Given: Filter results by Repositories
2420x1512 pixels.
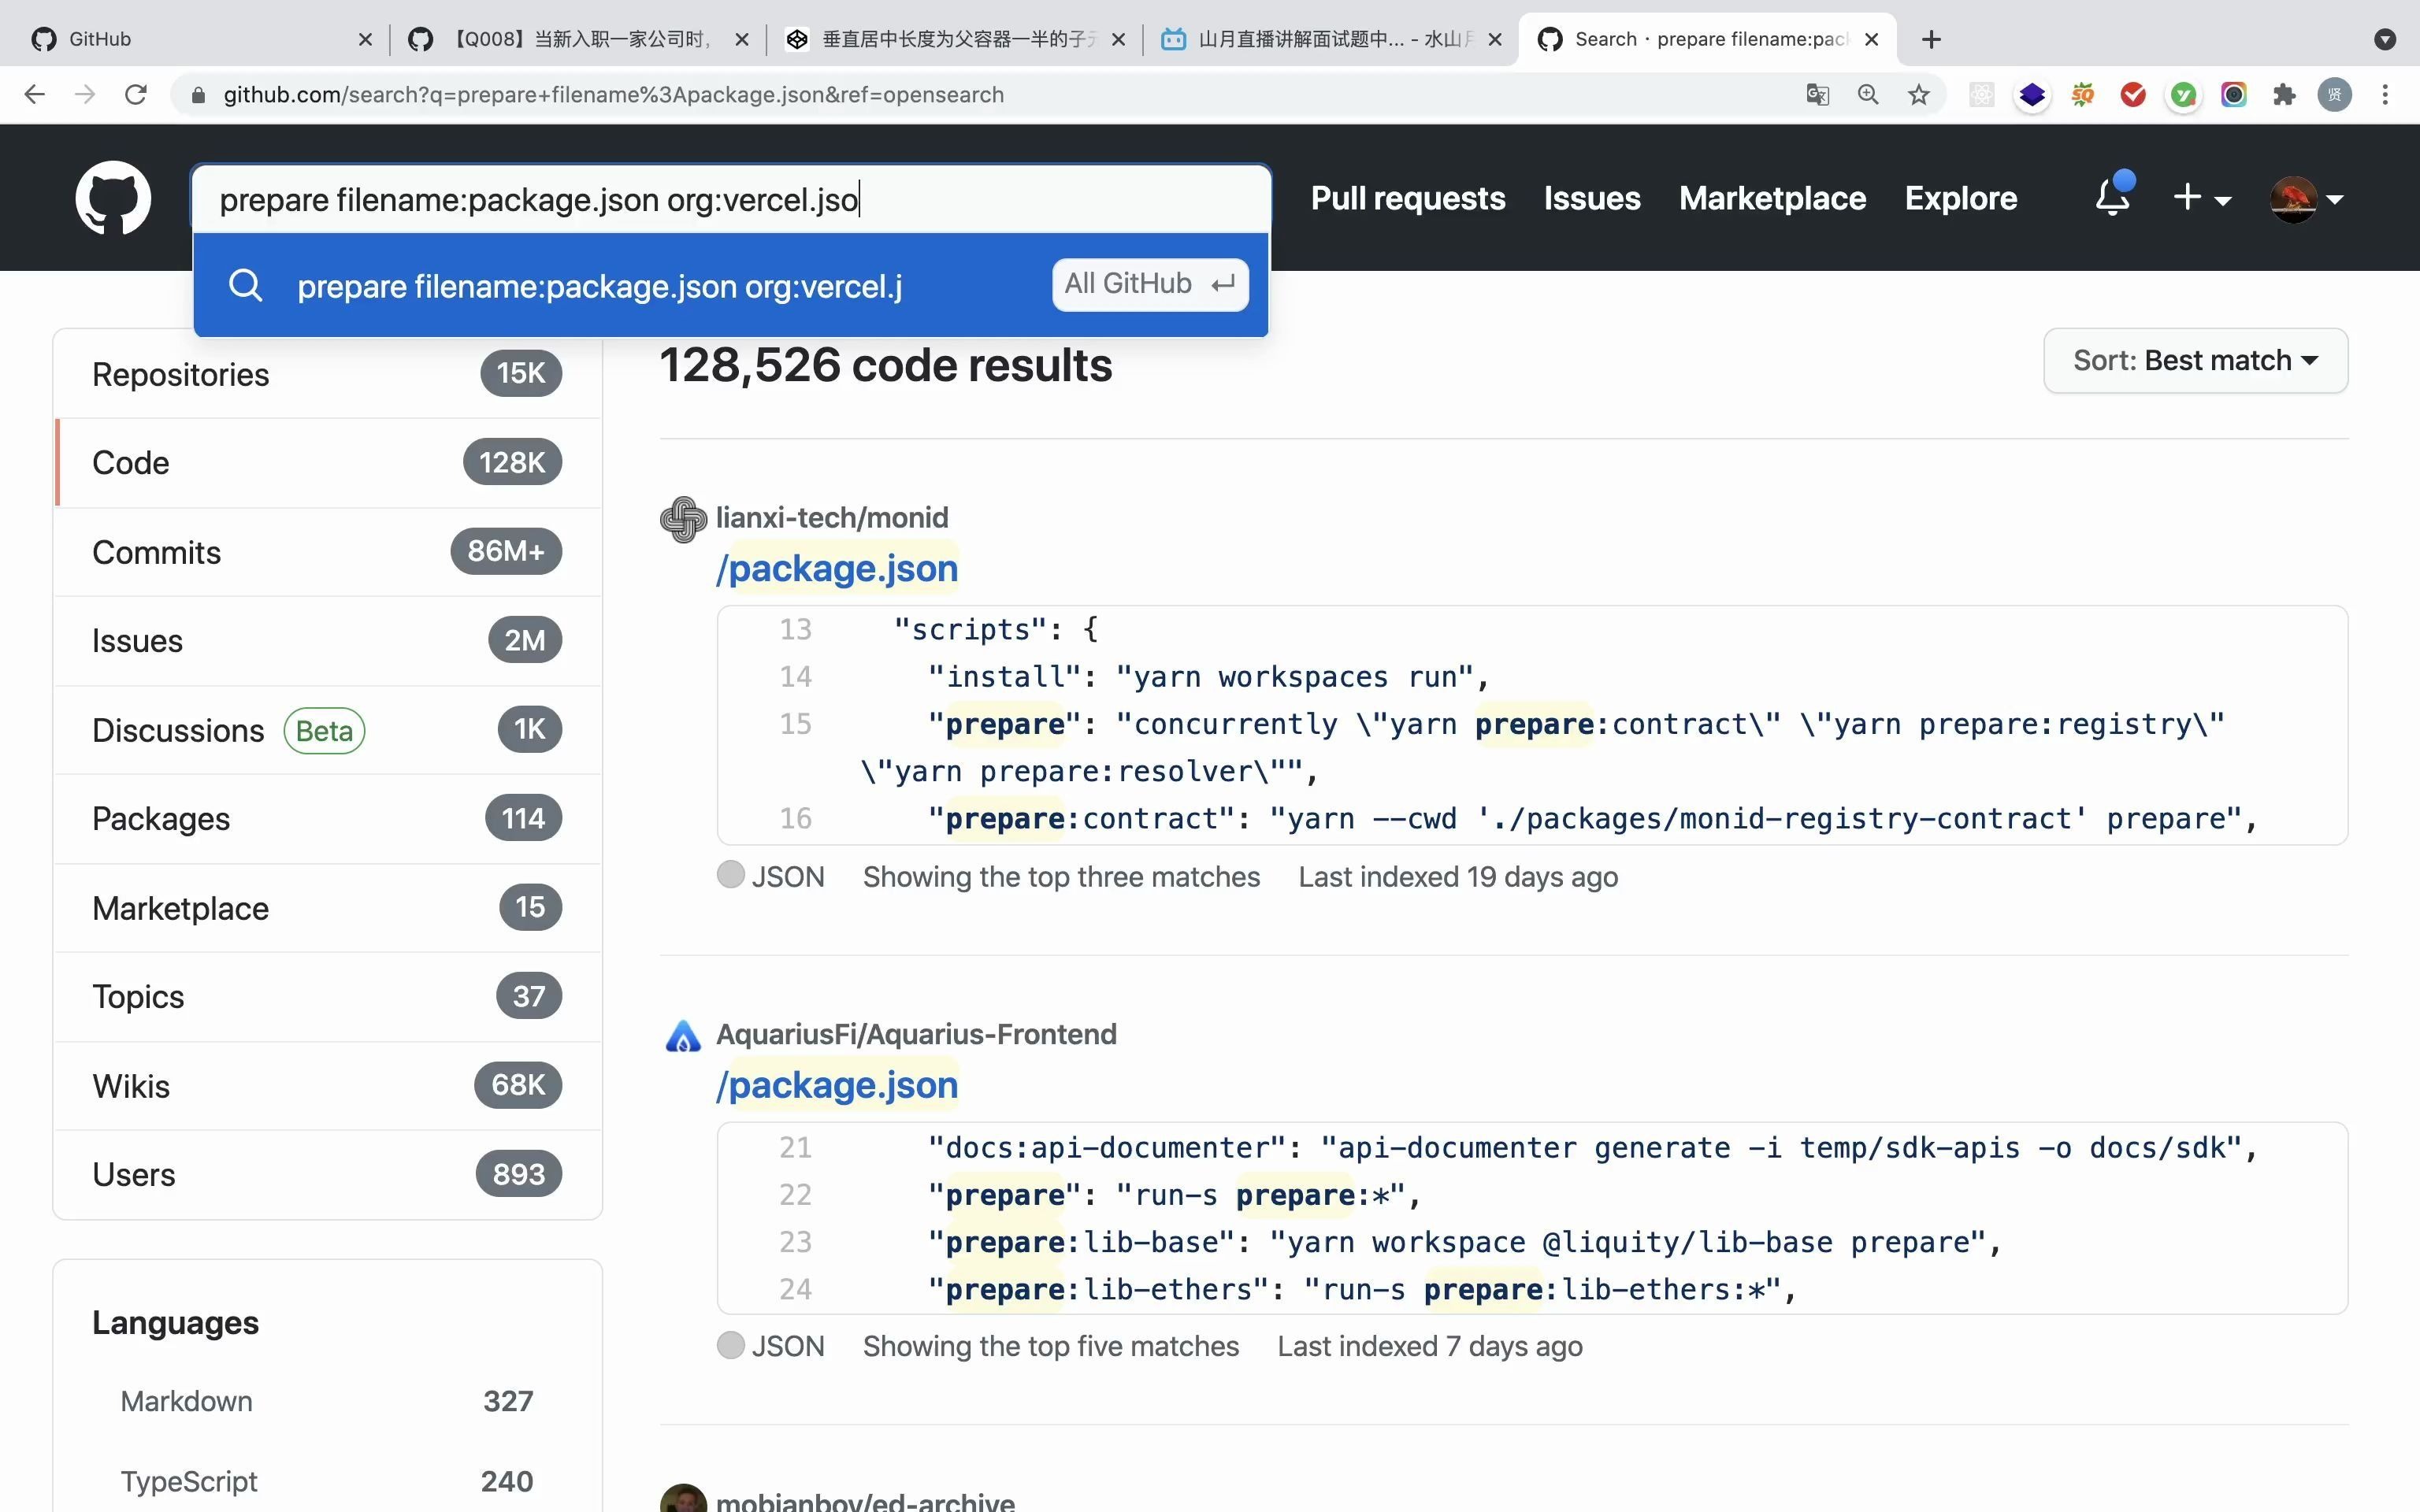Looking at the screenshot, I should tap(327, 374).
